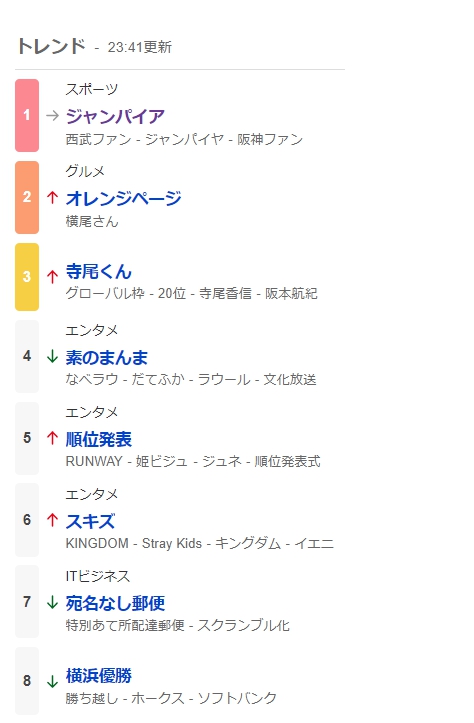Open the オレンジページ trend link
Image resolution: width=474 pixels, height=723 pixels.
(x=123, y=198)
